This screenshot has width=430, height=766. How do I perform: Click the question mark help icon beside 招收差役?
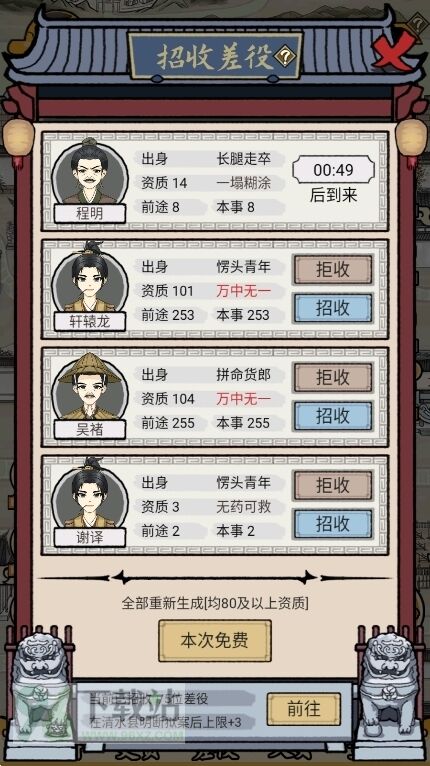coord(284,58)
